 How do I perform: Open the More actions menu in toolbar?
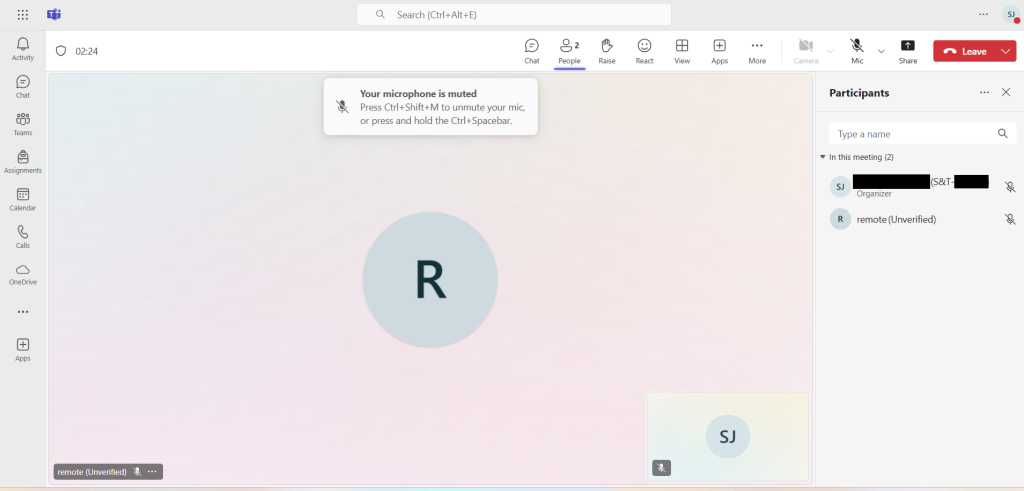coord(757,50)
